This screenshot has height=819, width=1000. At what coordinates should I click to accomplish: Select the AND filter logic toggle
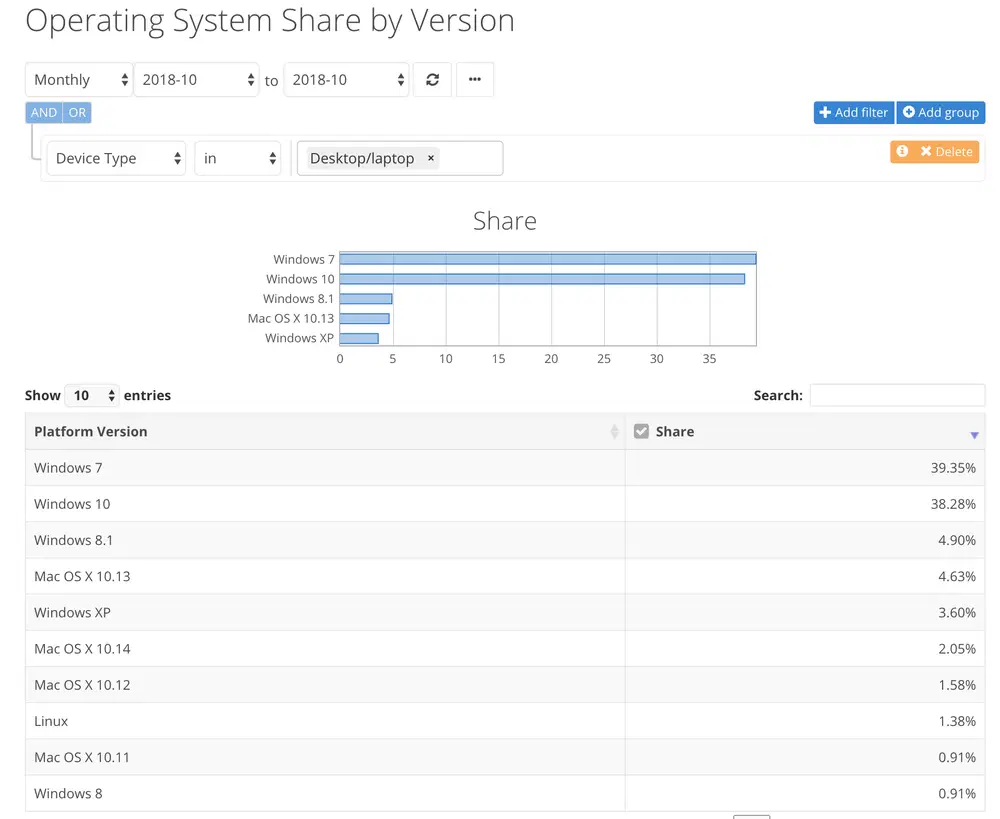(43, 112)
